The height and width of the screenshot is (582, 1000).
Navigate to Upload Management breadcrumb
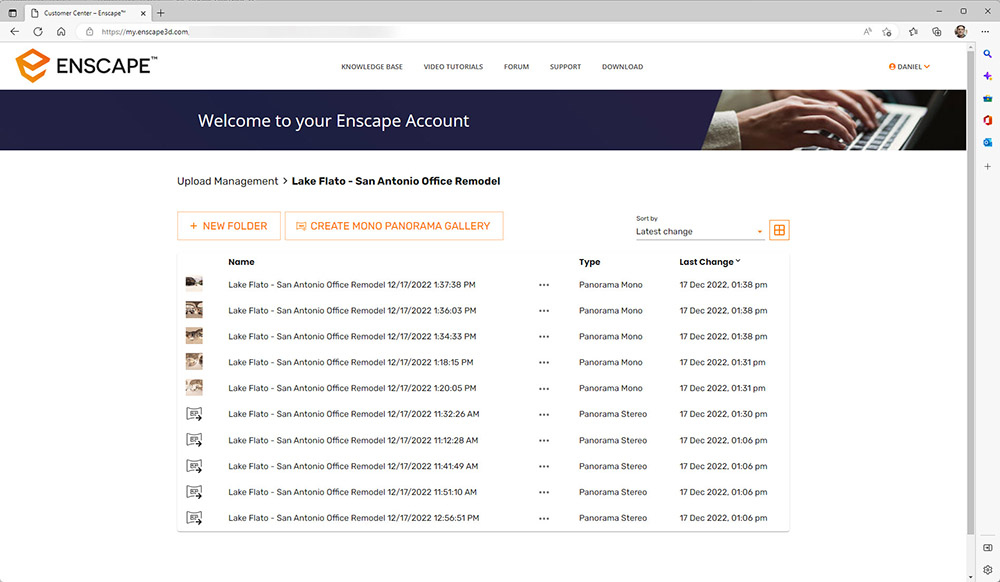pyautogui.click(x=228, y=182)
